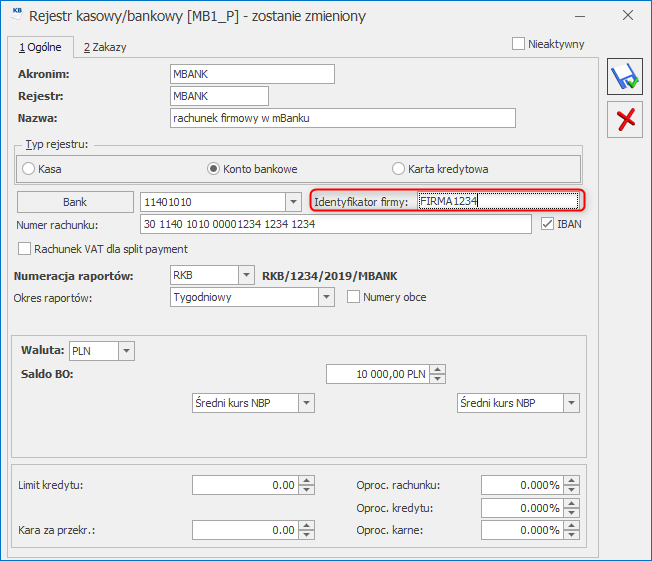This screenshot has height=561, width=652.
Task: Close the window with title bar X
Action: (627, 16)
